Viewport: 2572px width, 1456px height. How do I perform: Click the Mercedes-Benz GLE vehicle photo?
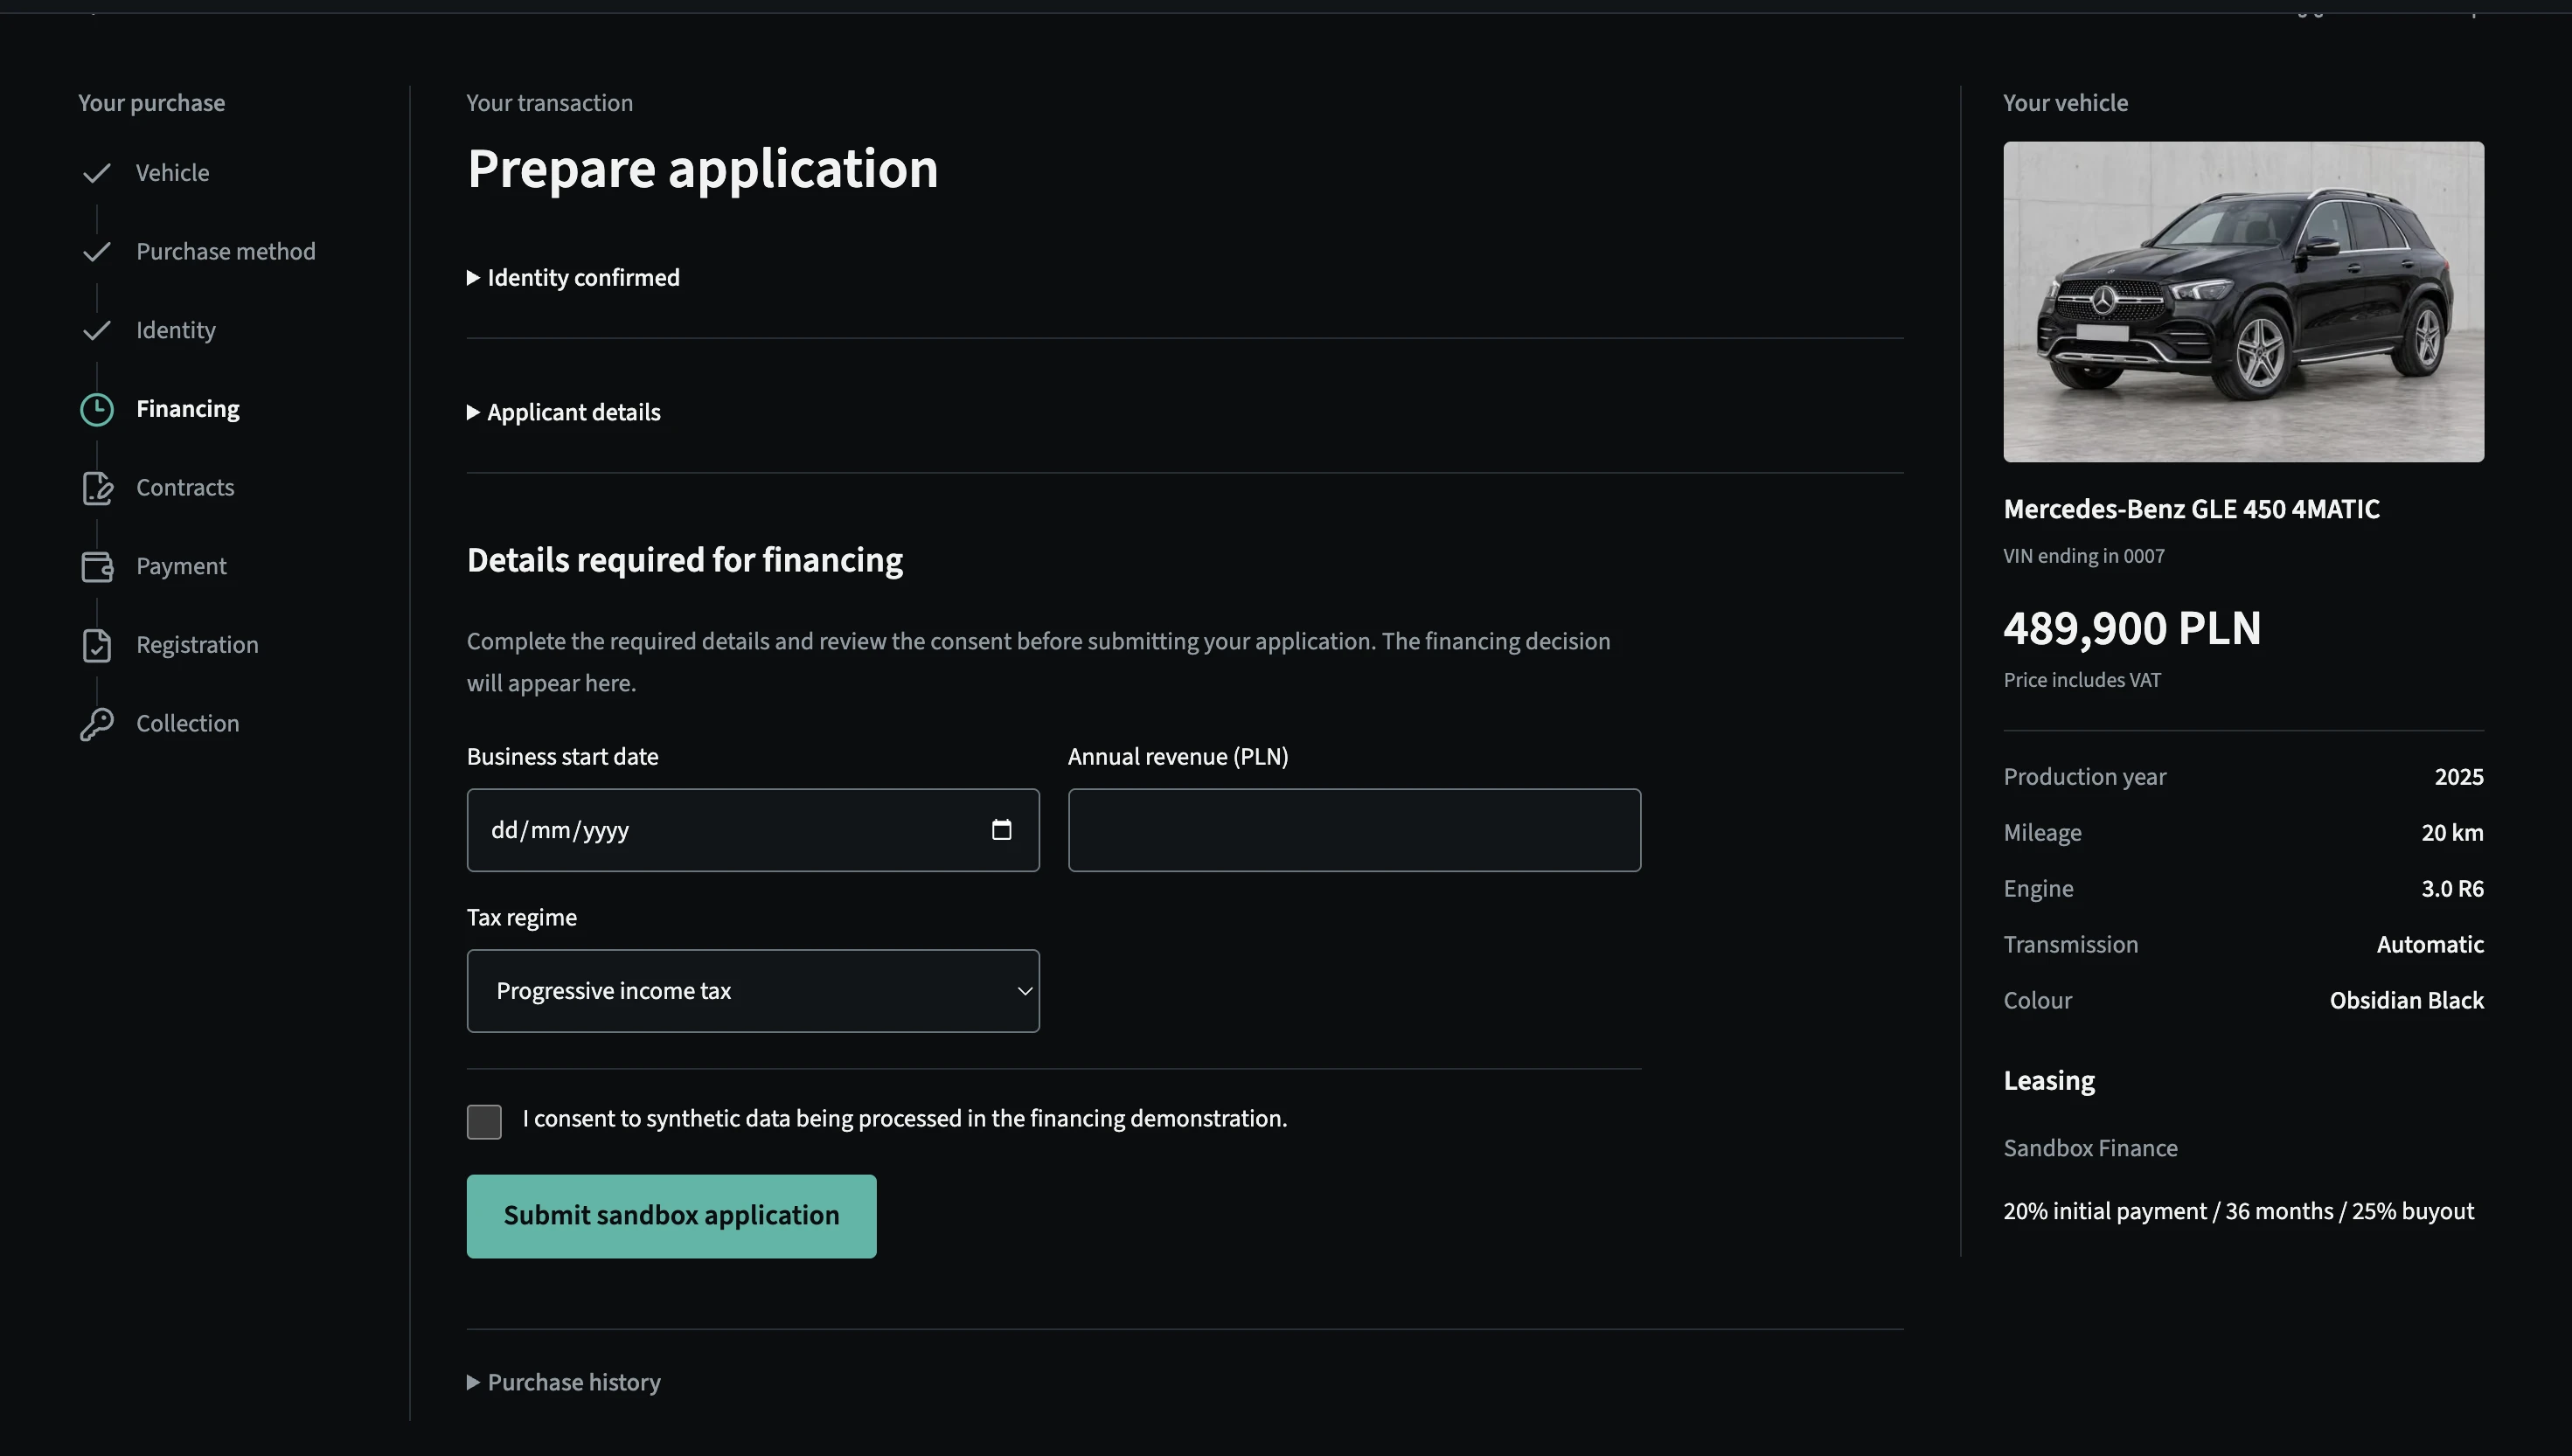[2243, 302]
